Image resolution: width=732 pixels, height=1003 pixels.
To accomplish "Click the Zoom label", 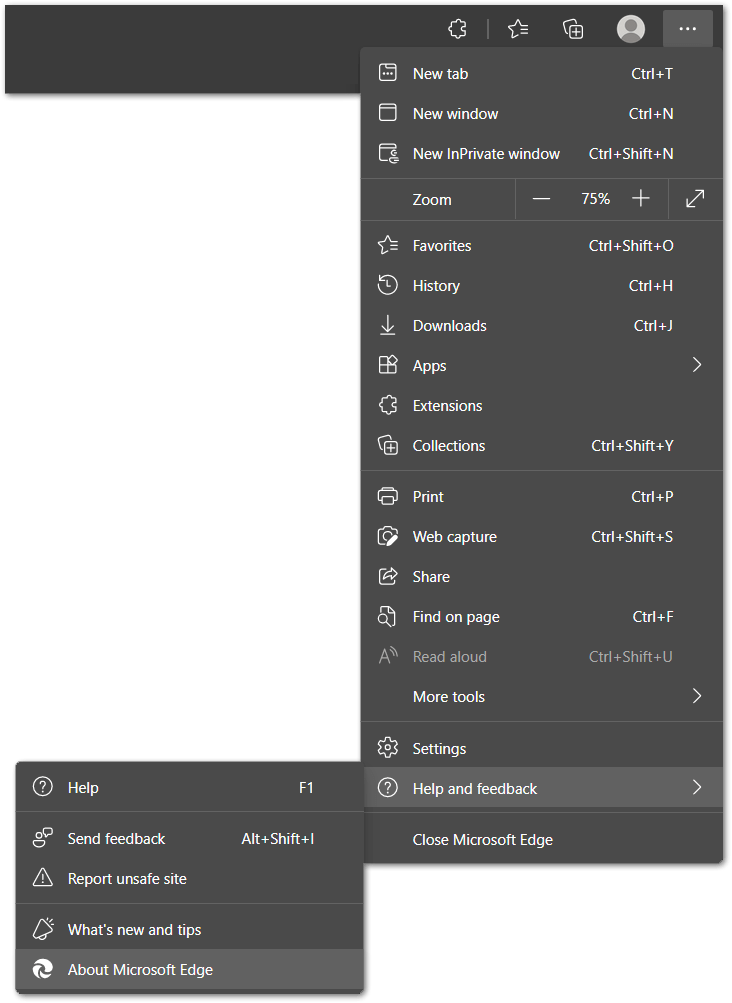I will (x=432, y=200).
